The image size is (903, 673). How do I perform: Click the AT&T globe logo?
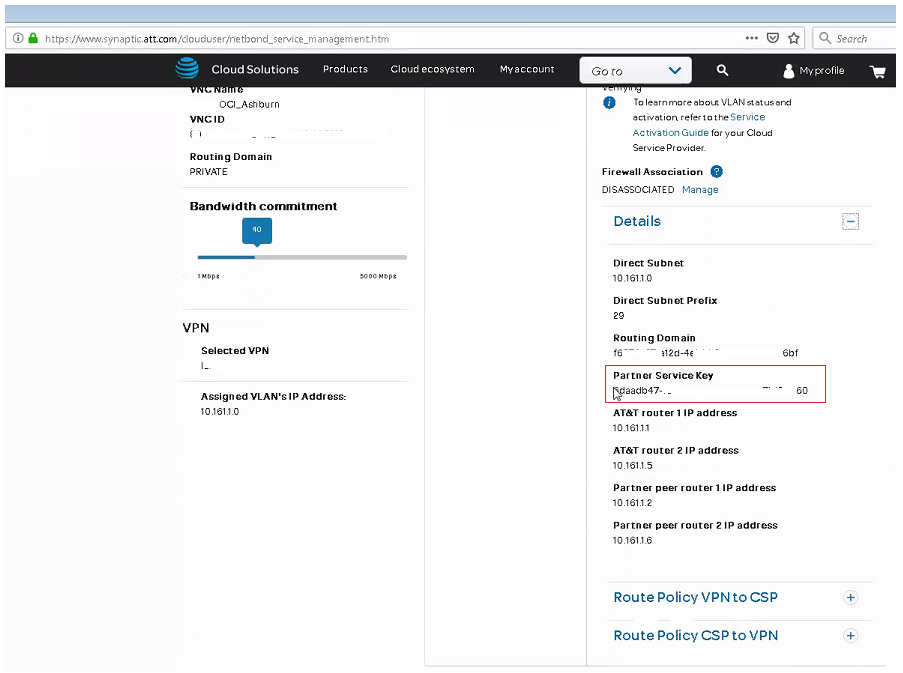coord(187,69)
